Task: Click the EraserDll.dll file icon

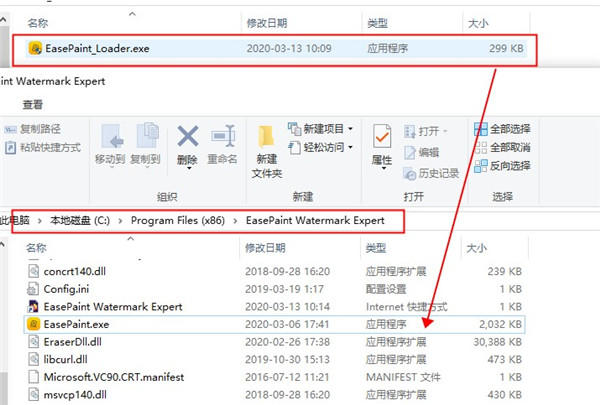Action: point(34,341)
